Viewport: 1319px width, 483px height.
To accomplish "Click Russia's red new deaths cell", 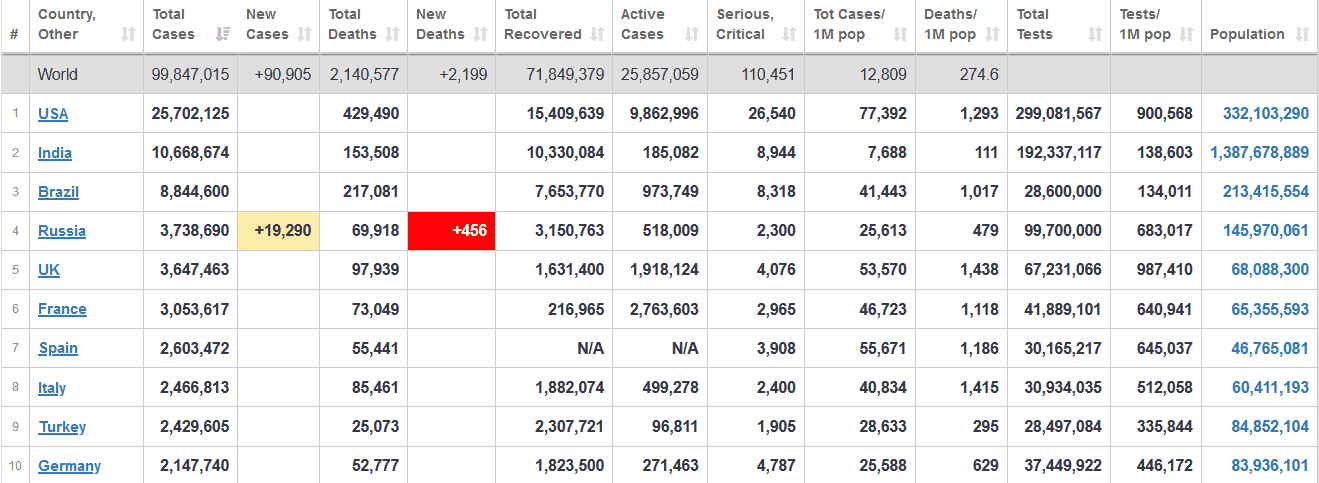I will pyautogui.click(x=451, y=231).
